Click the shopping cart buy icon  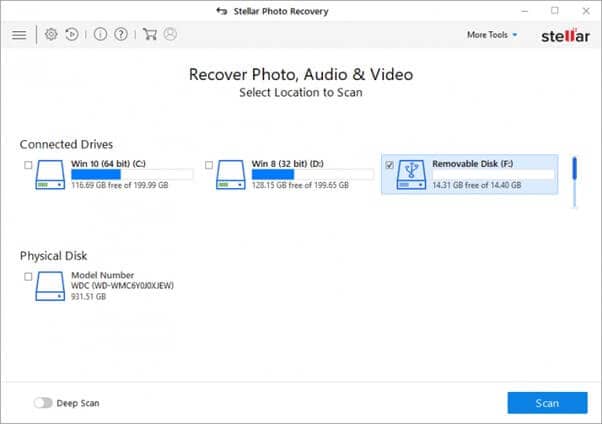coord(150,34)
